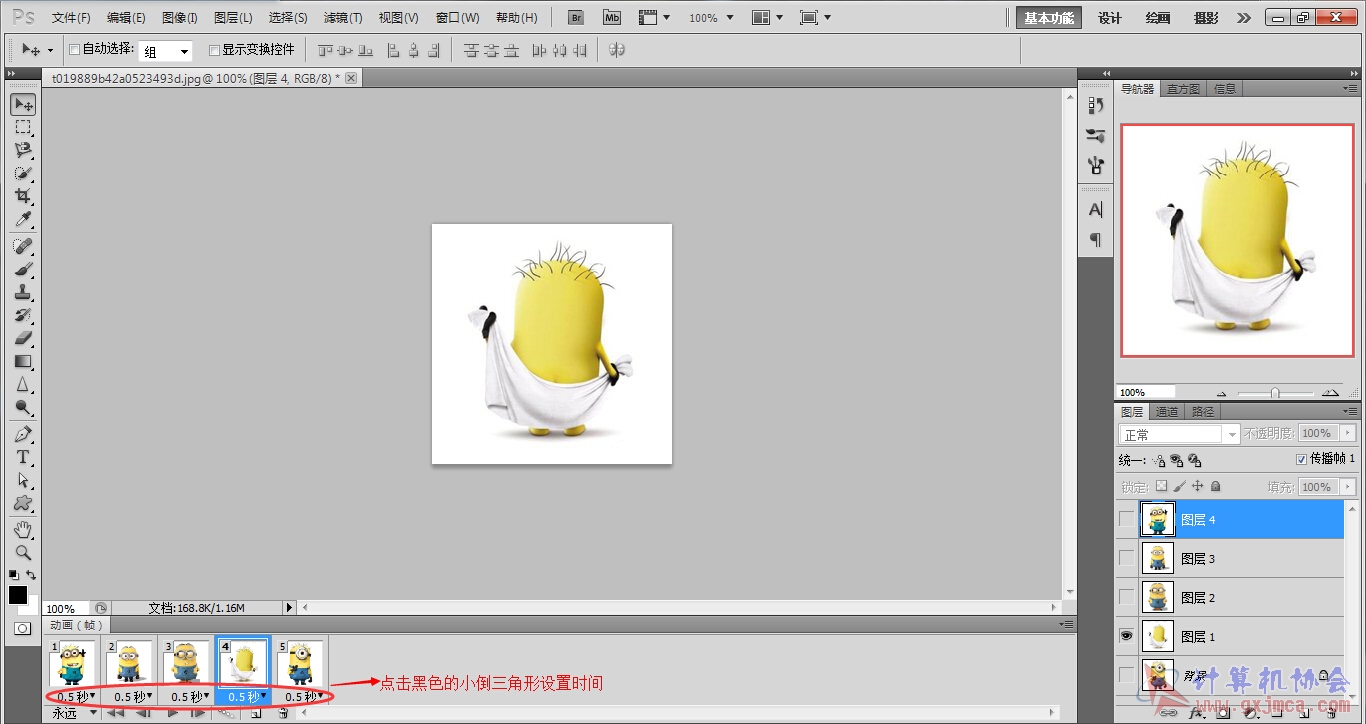Select the Blur tool
Viewport: 1366px width, 724px height.
[23, 384]
